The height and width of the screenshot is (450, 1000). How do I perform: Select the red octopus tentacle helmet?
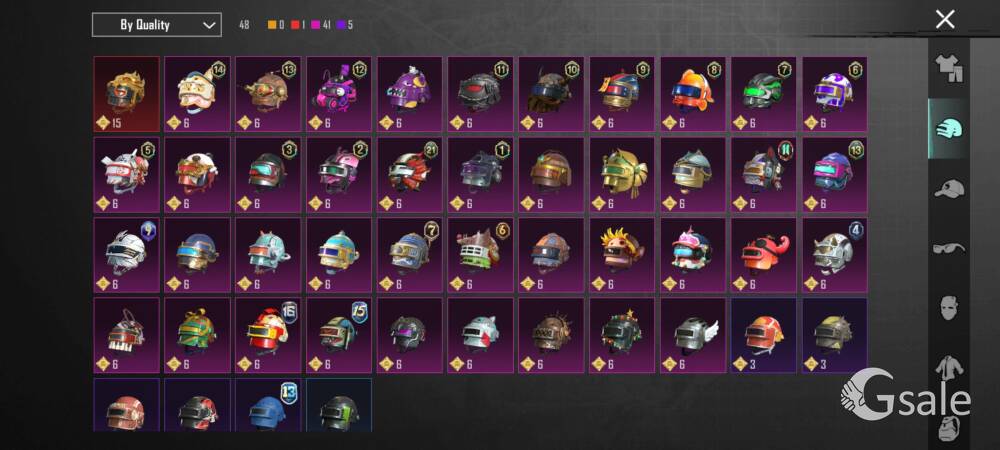coord(763,255)
